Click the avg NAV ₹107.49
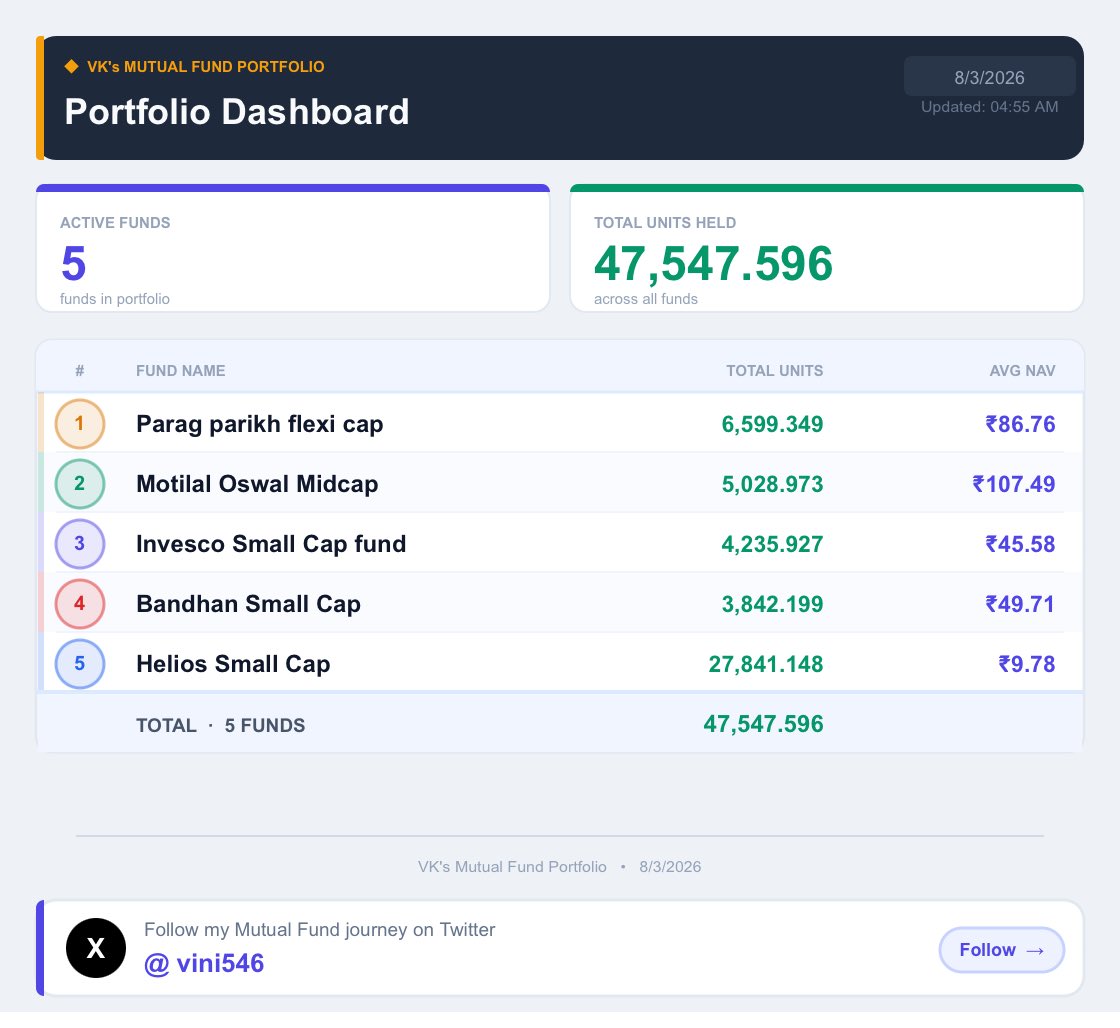 click(1014, 484)
